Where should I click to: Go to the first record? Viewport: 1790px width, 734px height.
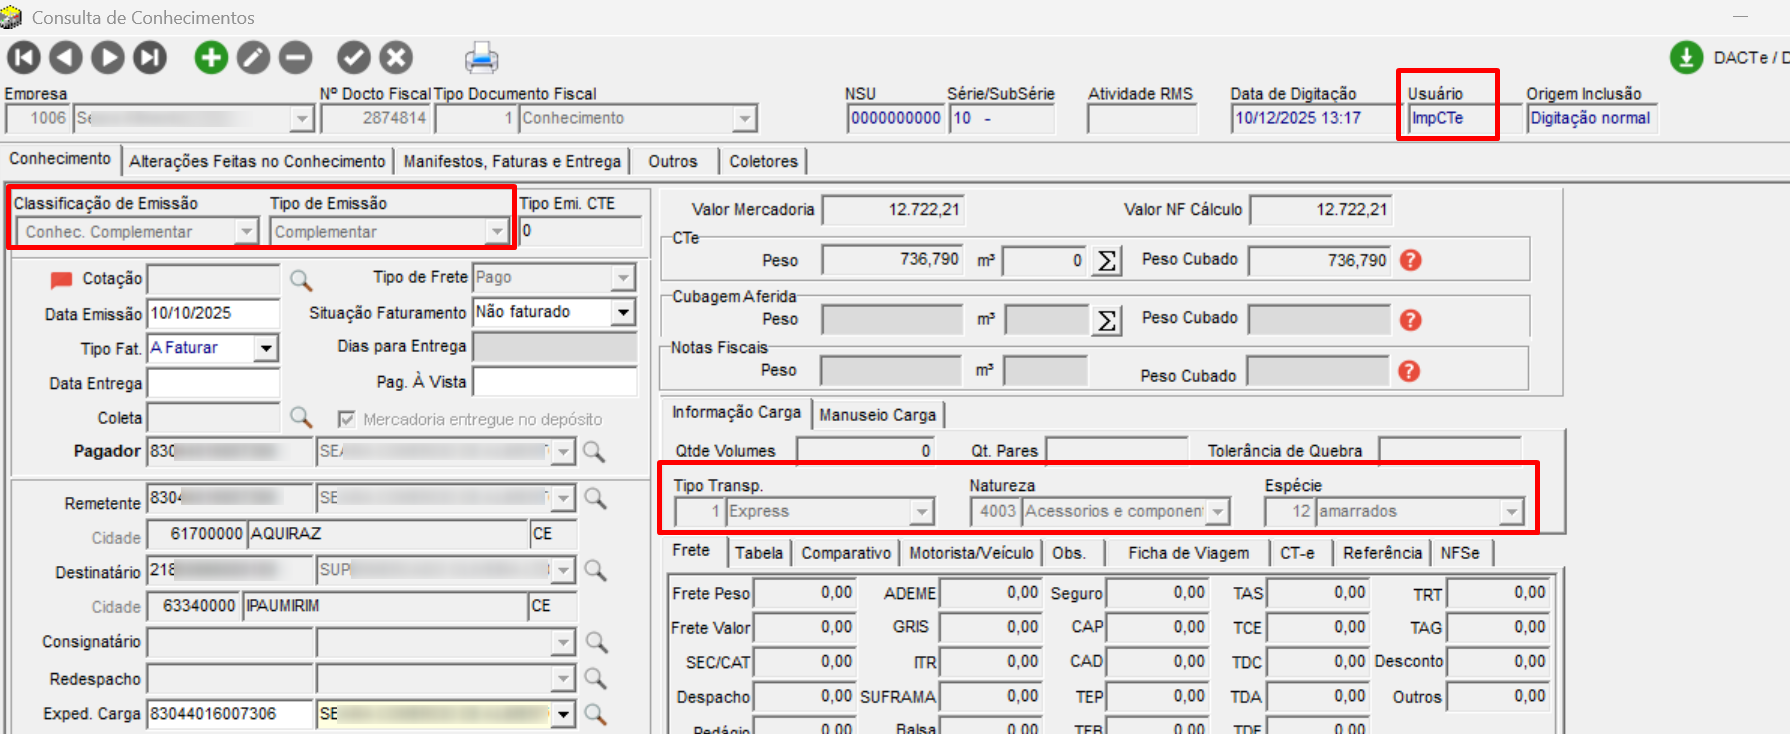[x=24, y=57]
